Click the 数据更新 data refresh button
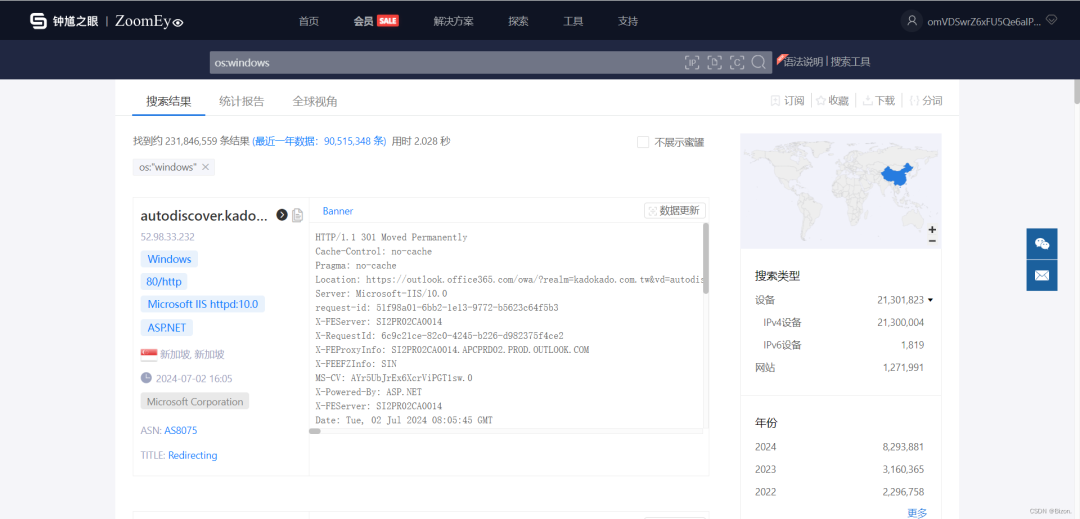The height and width of the screenshot is (519, 1080). tap(675, 211)
